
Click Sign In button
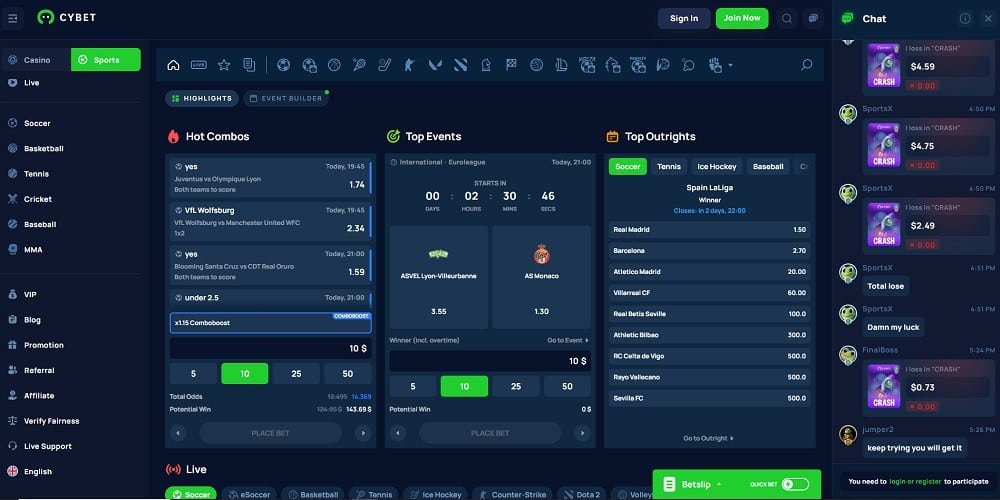pos(684,18)
